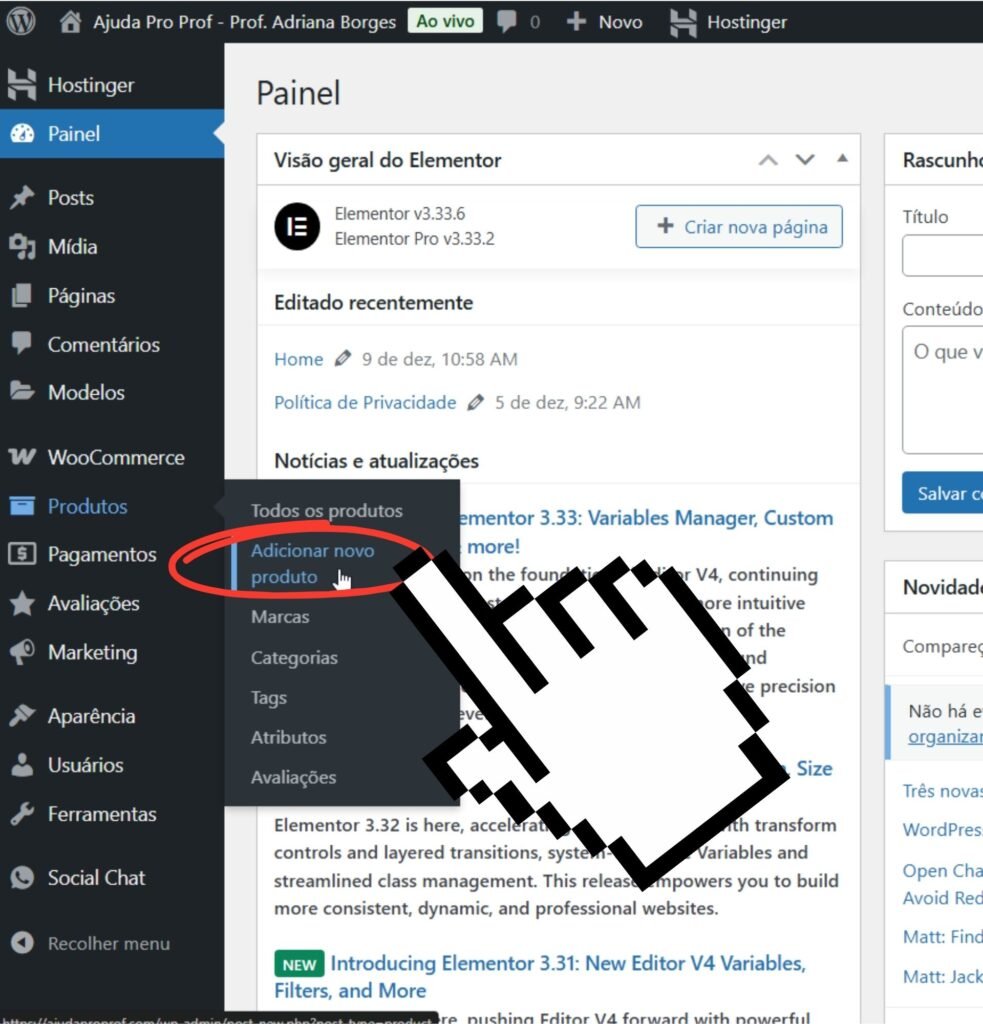Click the WordPress logo icon
The image size is (983, 1024).
[x=21, y=21]
